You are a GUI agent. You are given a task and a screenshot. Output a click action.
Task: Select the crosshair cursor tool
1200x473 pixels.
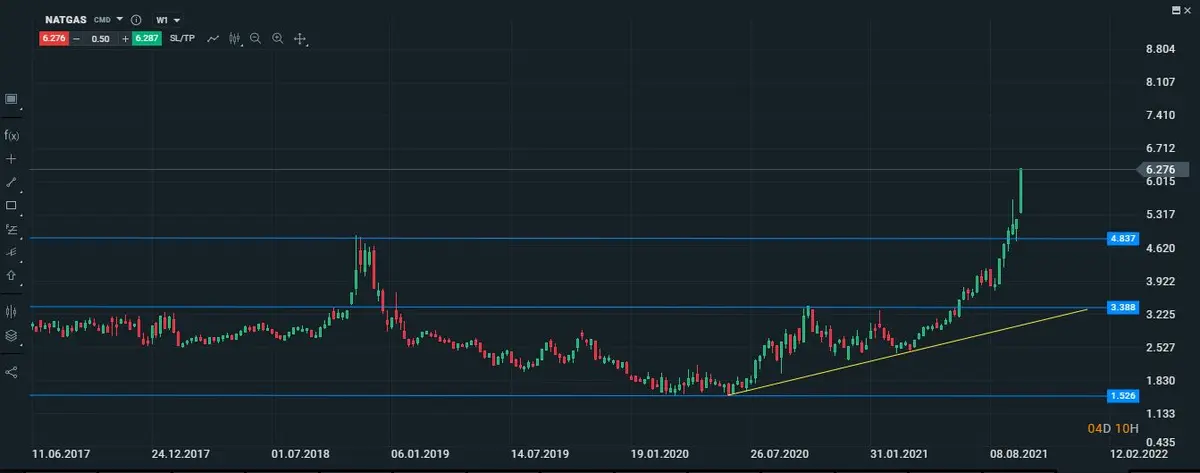11,159
